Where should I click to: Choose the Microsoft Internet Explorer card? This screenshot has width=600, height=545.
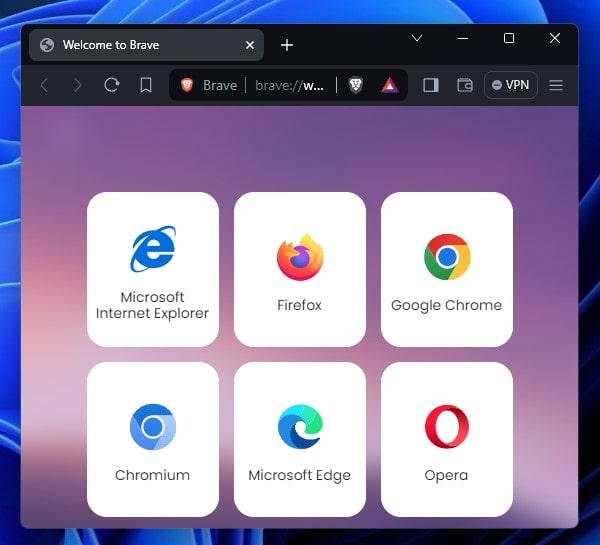(153, 269)
